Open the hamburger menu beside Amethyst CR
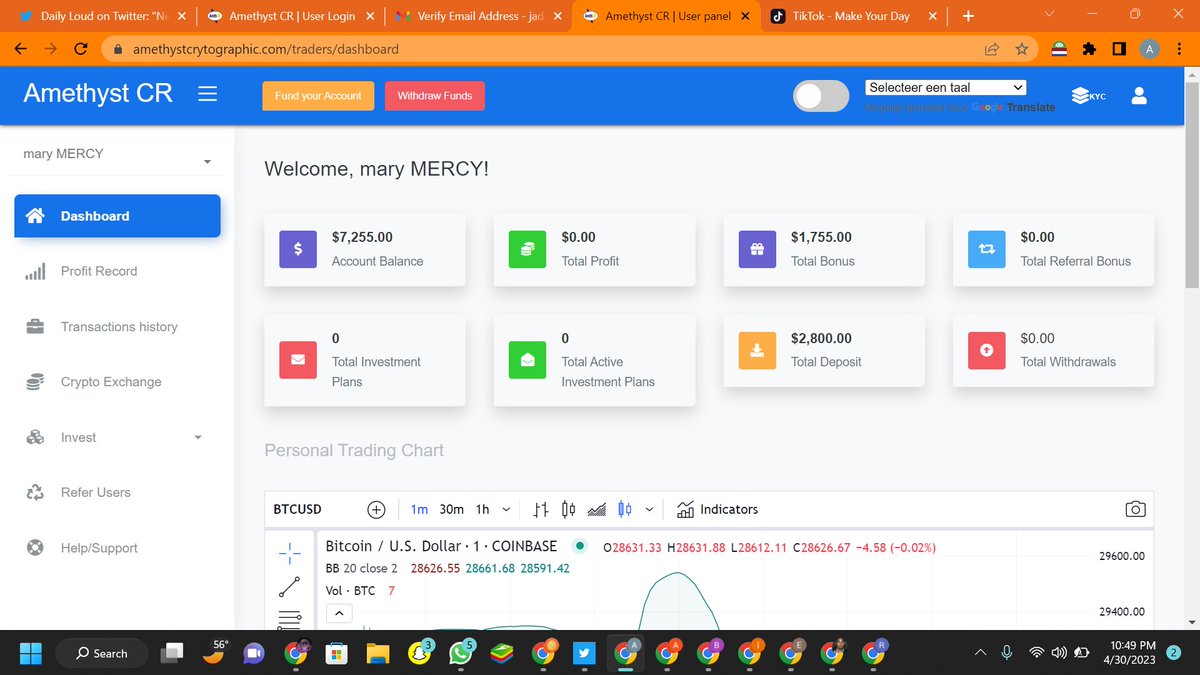 click(x=208, y=94)
